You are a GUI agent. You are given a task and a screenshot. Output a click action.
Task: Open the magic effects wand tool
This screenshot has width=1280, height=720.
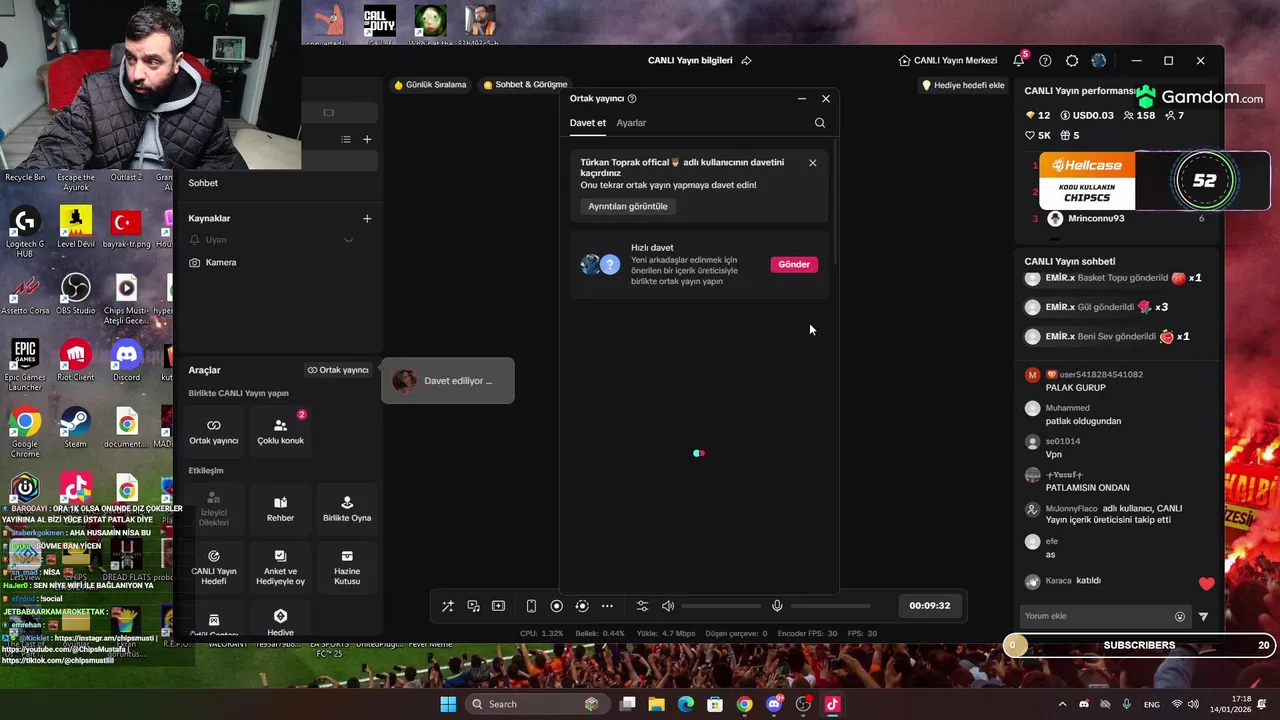[447, 606]
